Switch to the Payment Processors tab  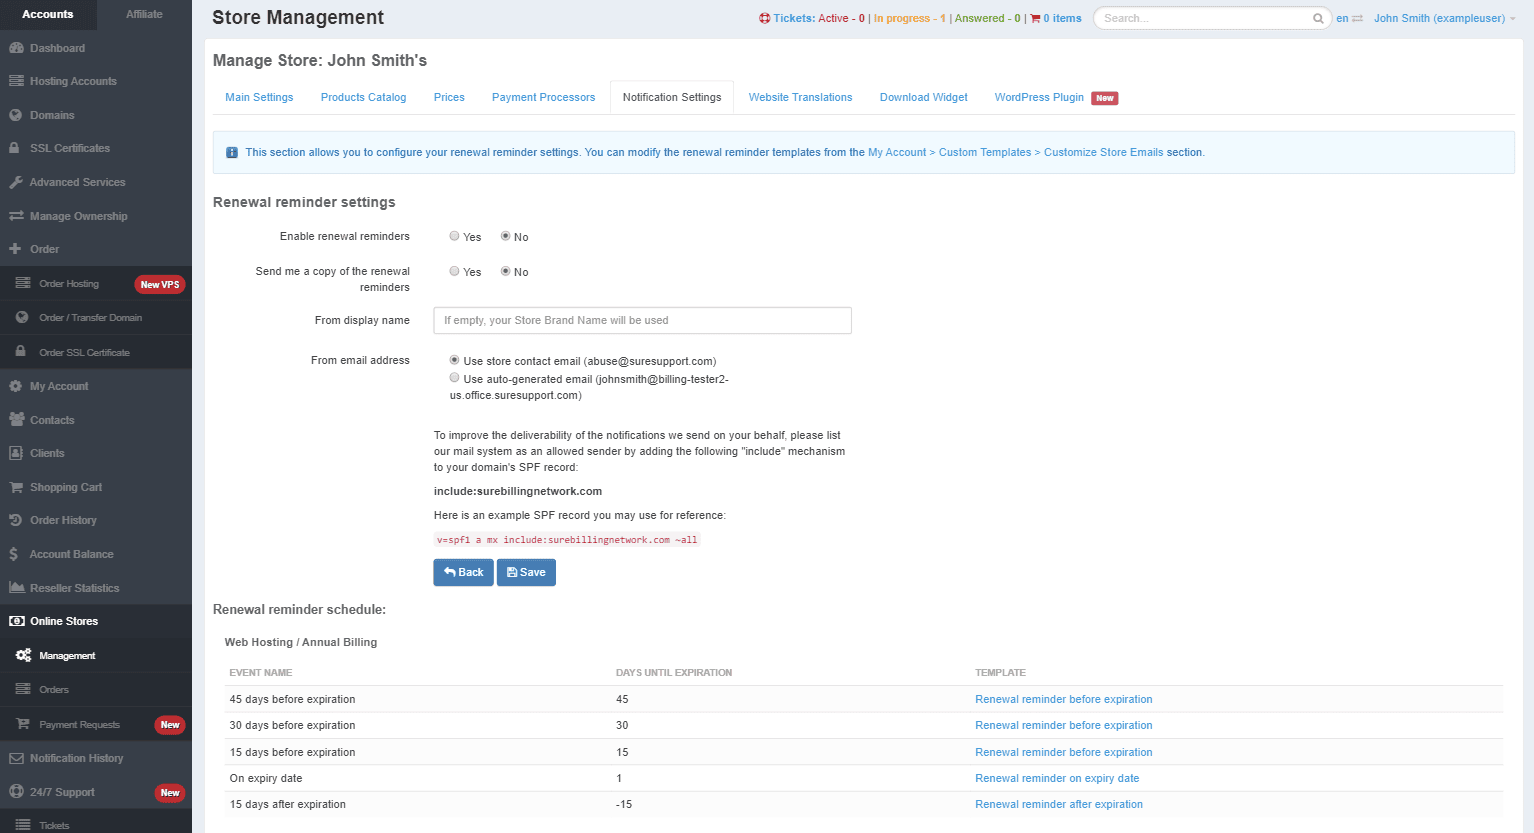coord(543,97)
